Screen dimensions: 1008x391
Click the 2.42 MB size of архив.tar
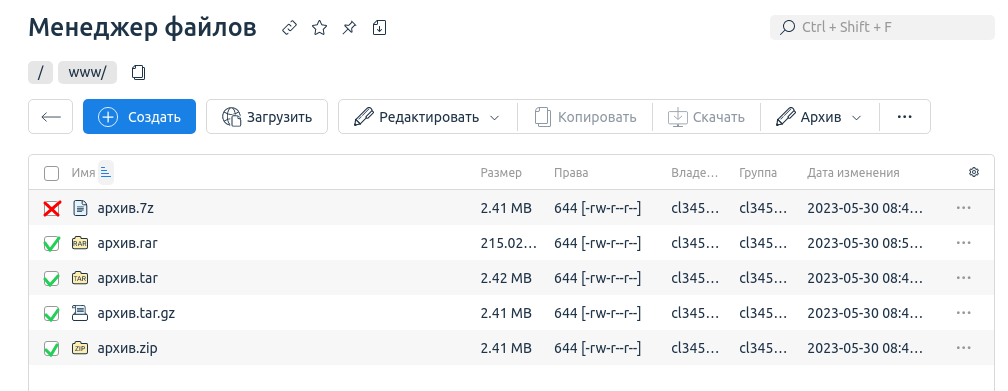click(506, 278)
